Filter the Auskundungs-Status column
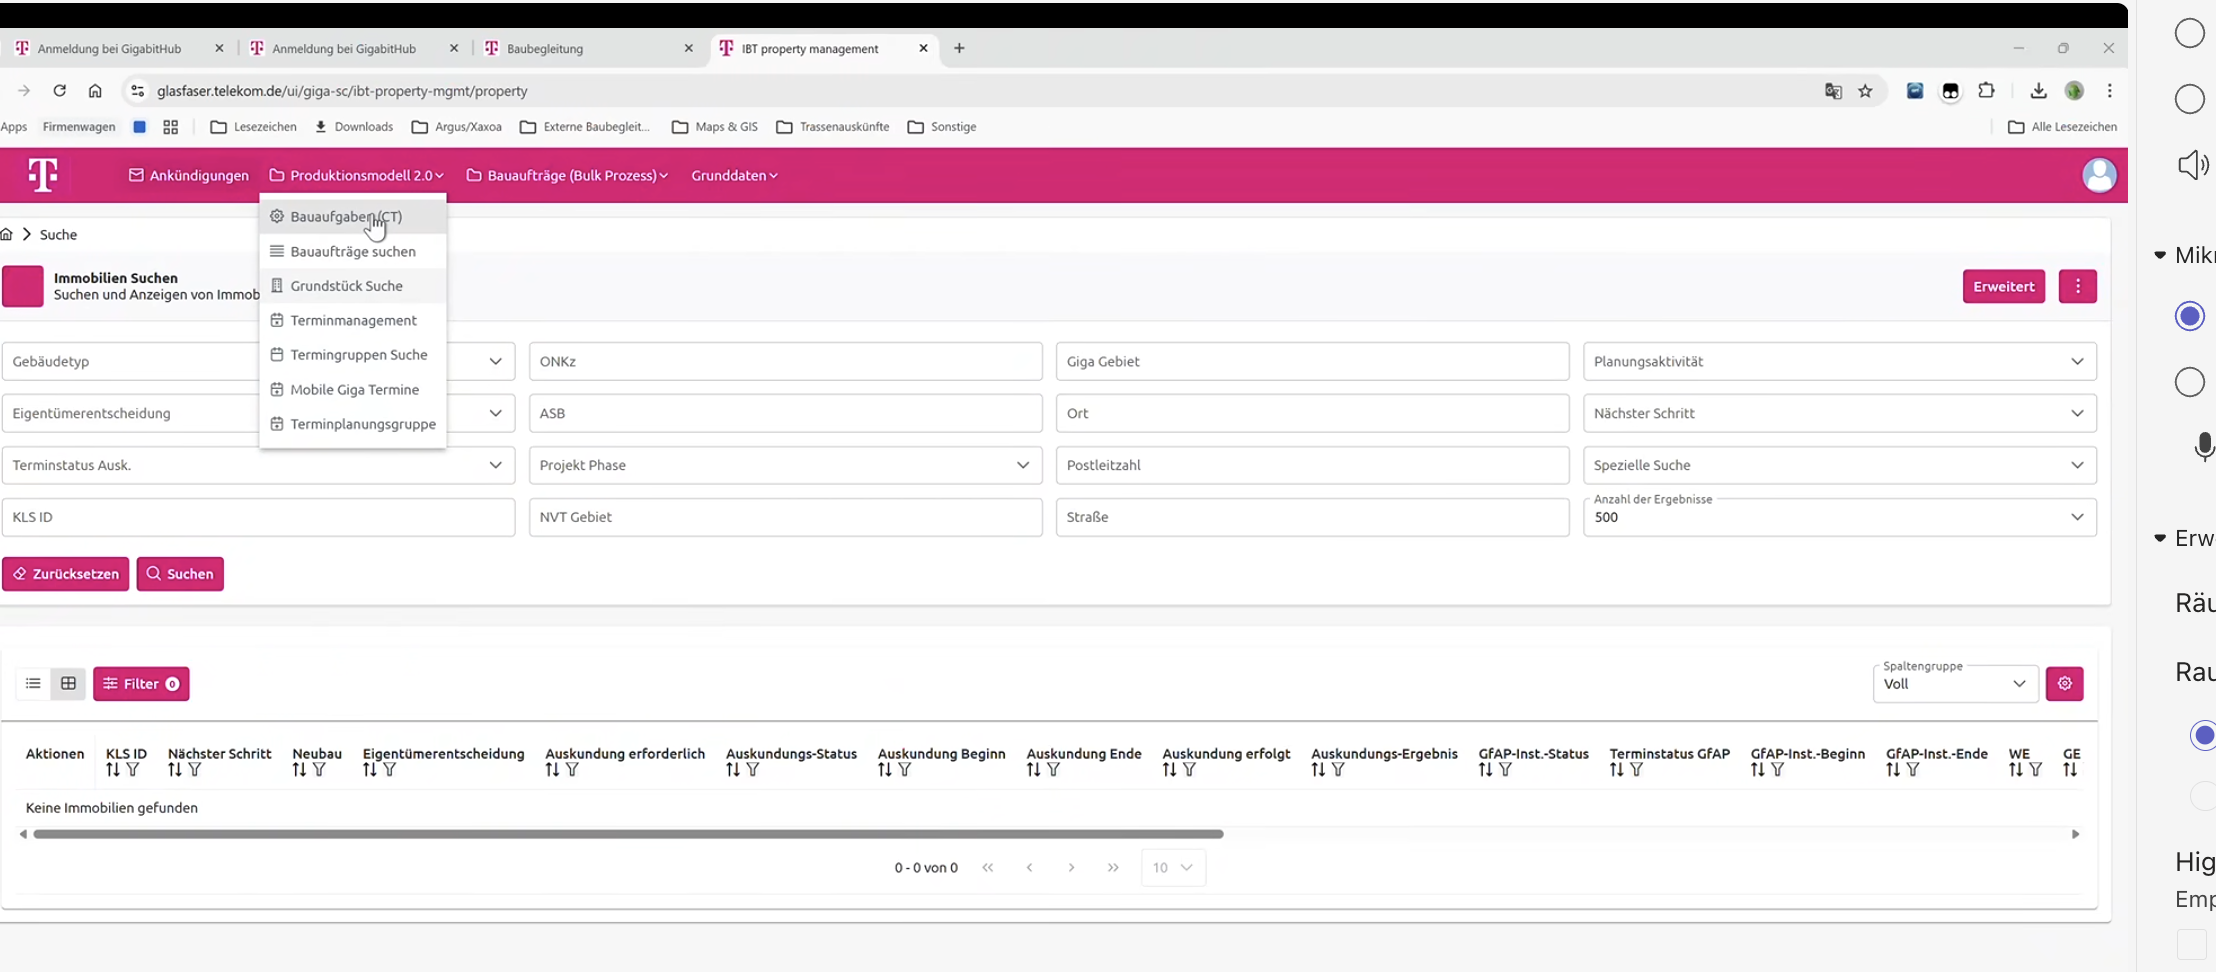The image size is (2216, 972). point(753,770)
